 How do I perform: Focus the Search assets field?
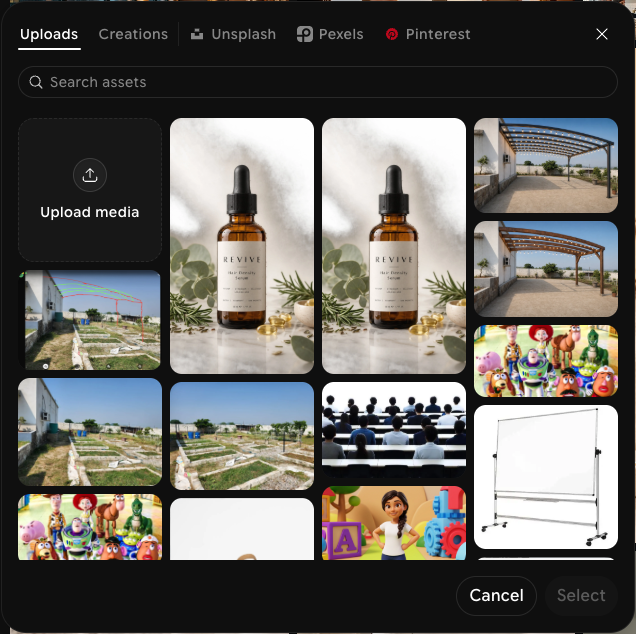(x=318, y=82)
